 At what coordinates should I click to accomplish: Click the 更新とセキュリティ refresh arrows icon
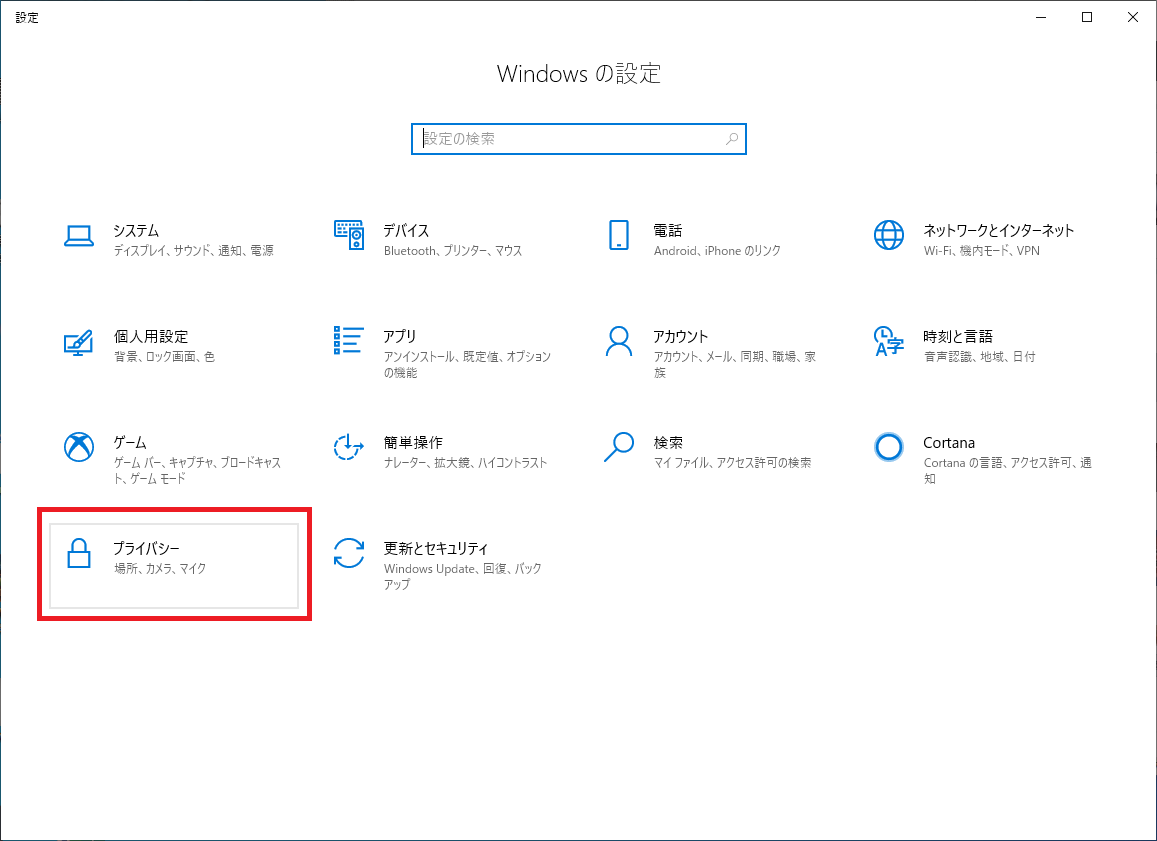click(x=348, y=553)
